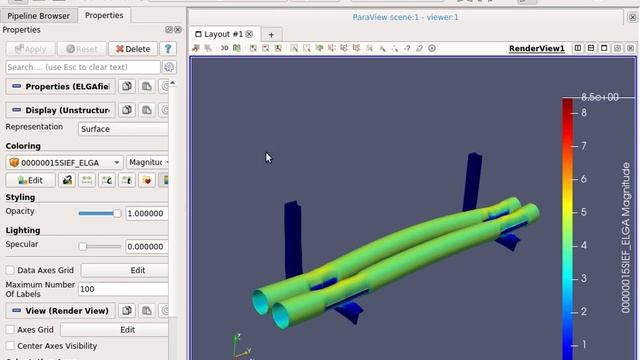Paste into View (Render View) section
The image size is (640, 360).
(147, 311)
